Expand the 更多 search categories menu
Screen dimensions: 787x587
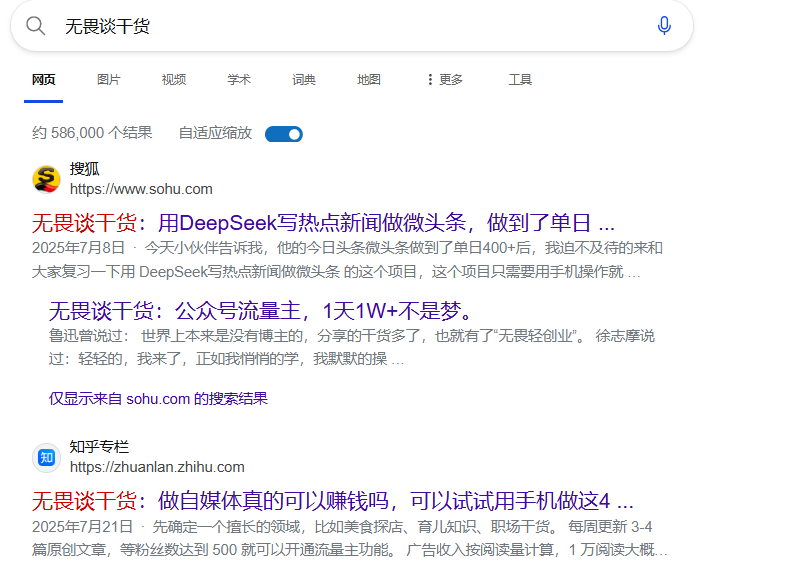click(x=445, y=79)
